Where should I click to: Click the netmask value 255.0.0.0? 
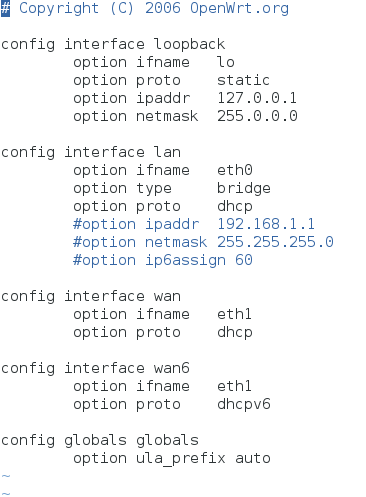tap(257, 116)
